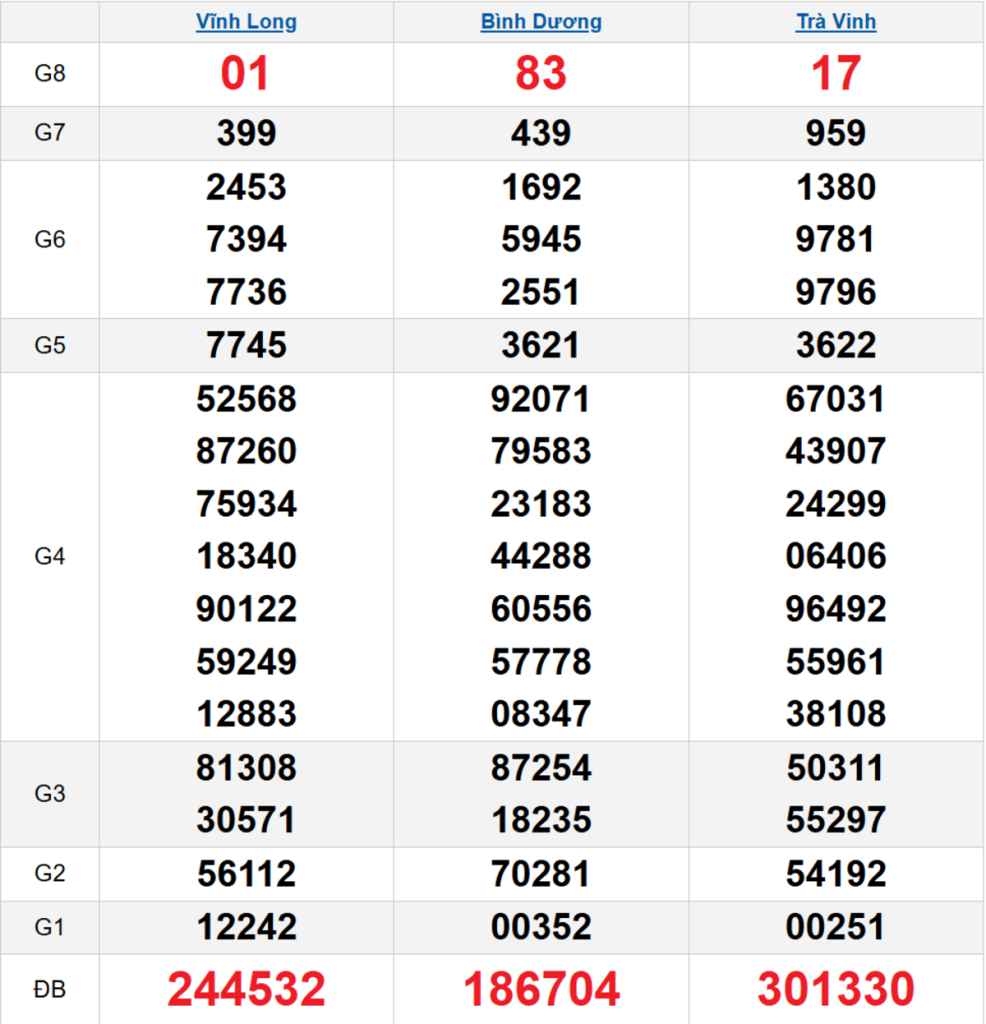The height and width of the screenshot is (1024, 986).
Task: Open the Trà Vinh province link
Action: tap(836, 22)
